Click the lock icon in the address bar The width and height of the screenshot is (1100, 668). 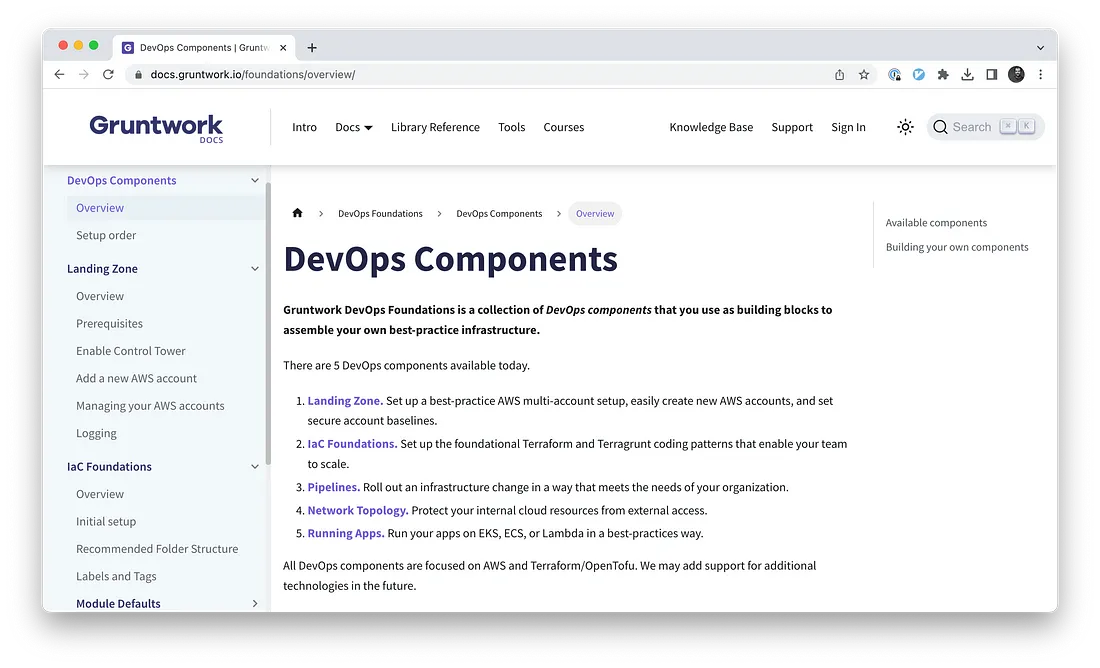tap(138, 74)
